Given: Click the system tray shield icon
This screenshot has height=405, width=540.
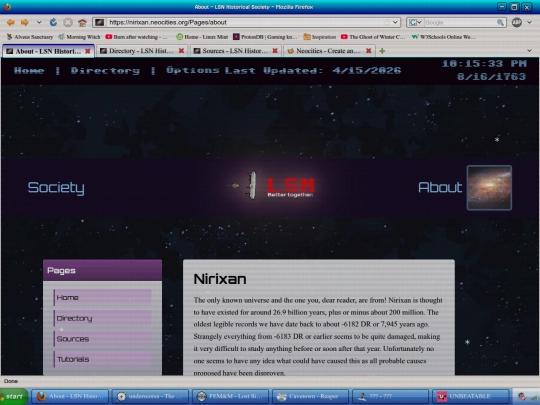Looking at the screenshot, I should coord(522,397).
